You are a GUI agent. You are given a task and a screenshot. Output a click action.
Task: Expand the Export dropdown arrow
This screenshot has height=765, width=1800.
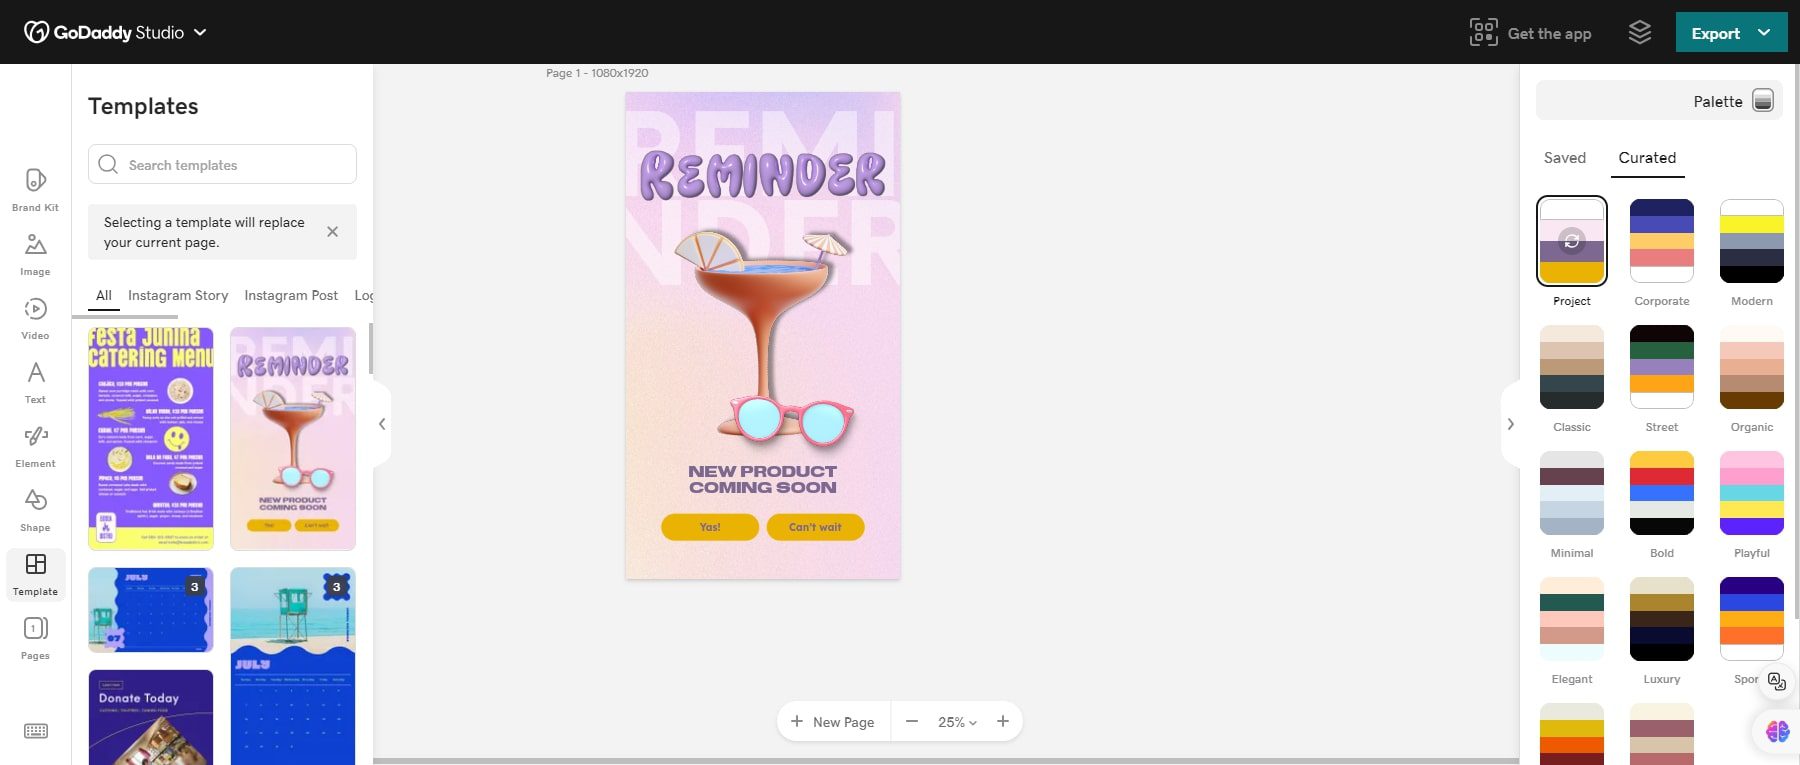click(x=1764, y=32)
